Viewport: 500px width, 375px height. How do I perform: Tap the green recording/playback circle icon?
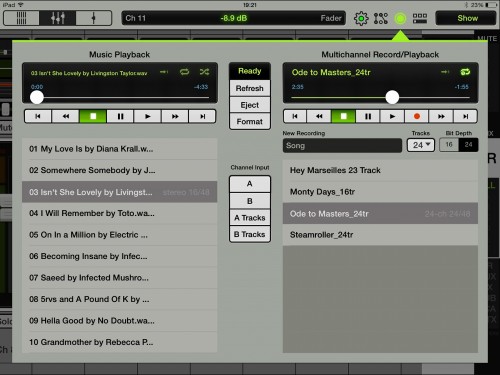coord(400,18)
